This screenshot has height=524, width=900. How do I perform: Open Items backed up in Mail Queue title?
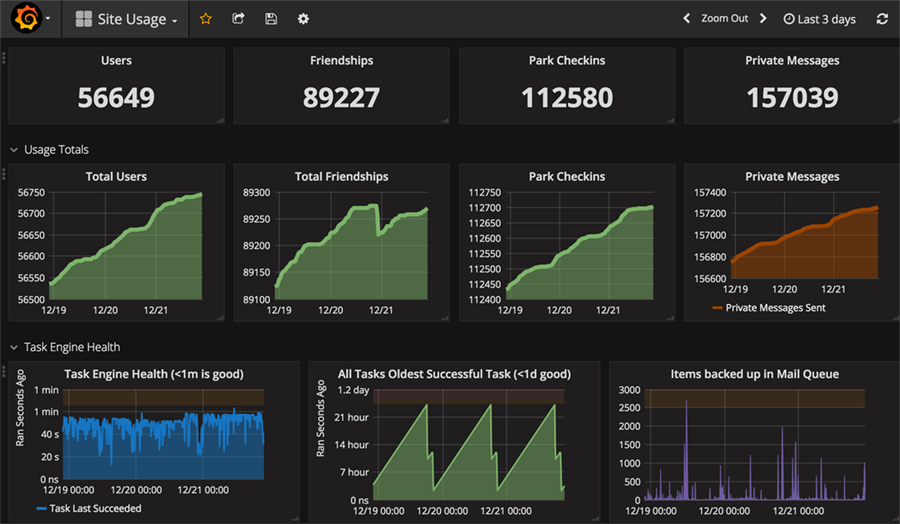[754, 374]
